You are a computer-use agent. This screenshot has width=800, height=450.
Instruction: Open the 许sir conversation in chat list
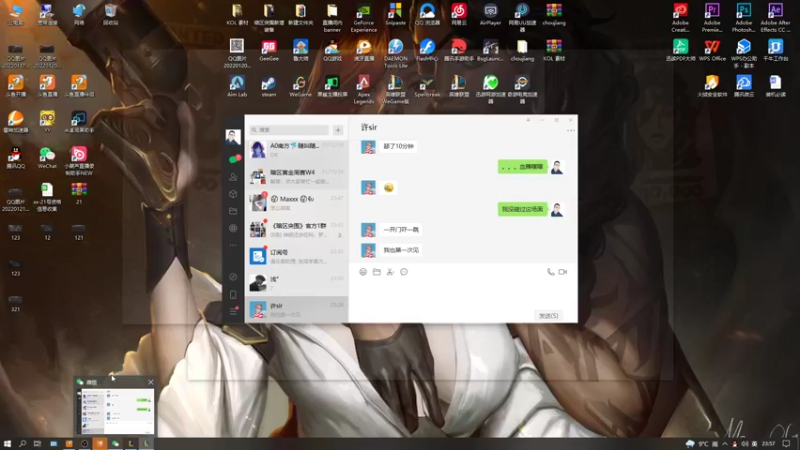click(x=296, y=309)
